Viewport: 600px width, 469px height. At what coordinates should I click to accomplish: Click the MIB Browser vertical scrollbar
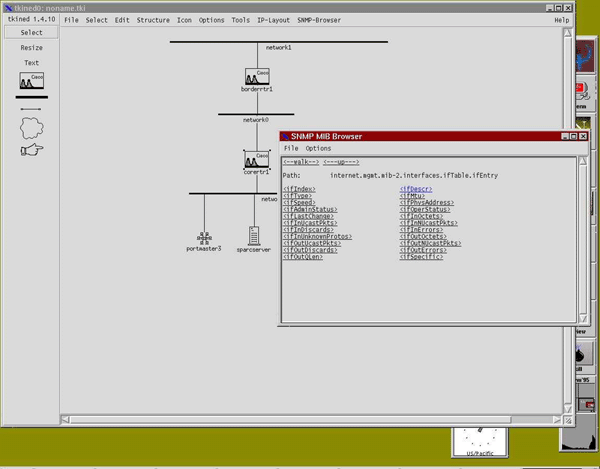click(581, 238)
